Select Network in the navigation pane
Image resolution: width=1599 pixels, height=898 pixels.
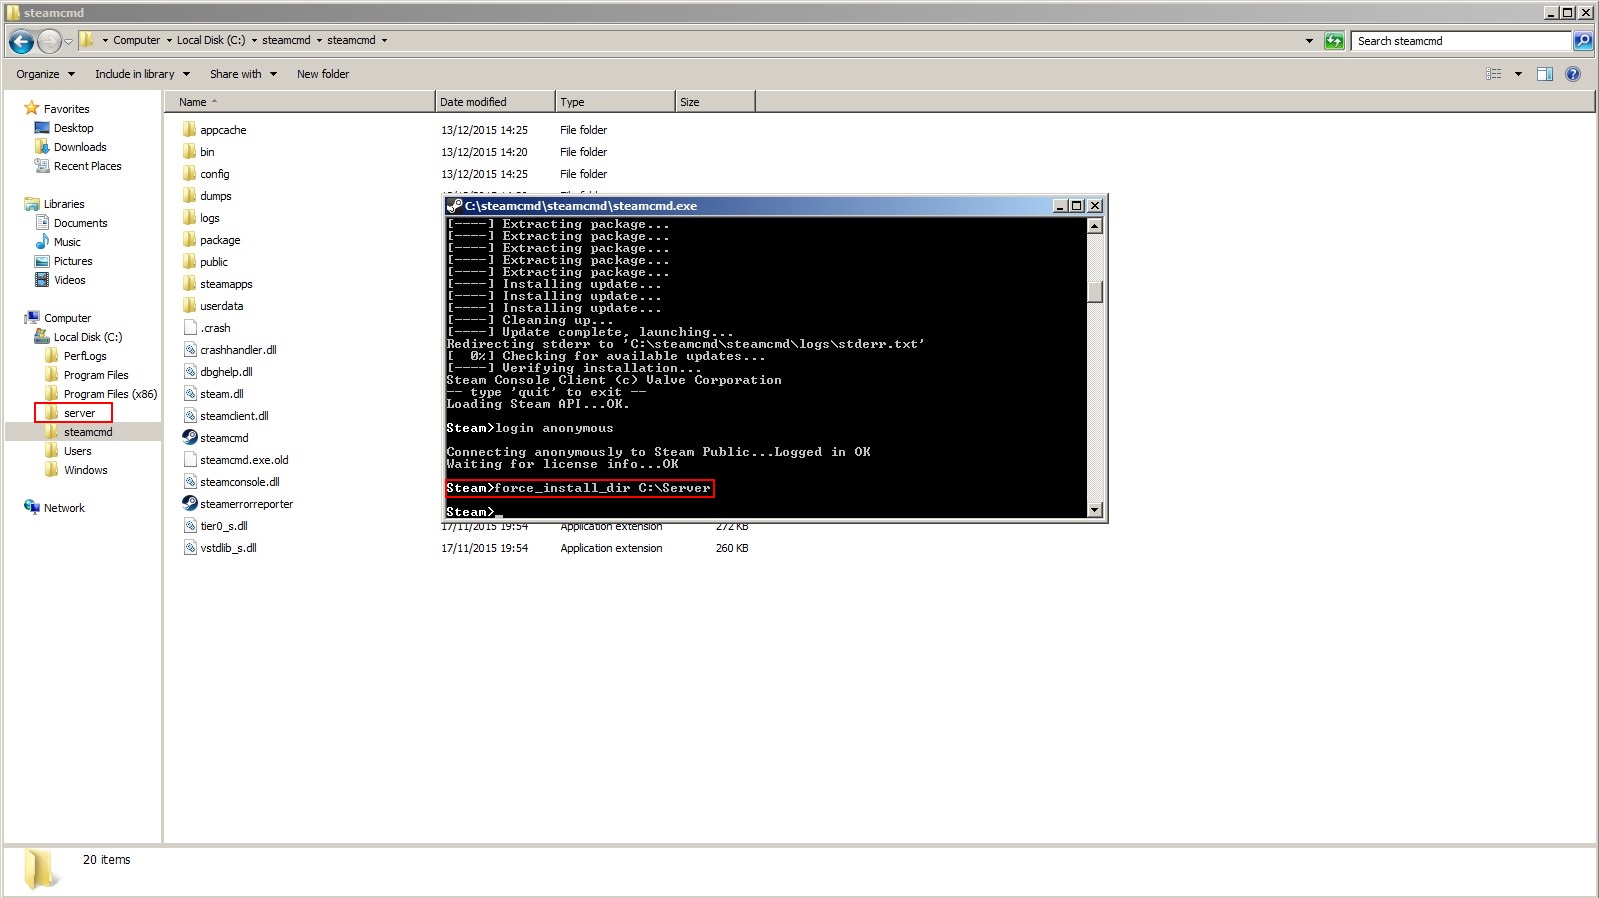point(64,508)
